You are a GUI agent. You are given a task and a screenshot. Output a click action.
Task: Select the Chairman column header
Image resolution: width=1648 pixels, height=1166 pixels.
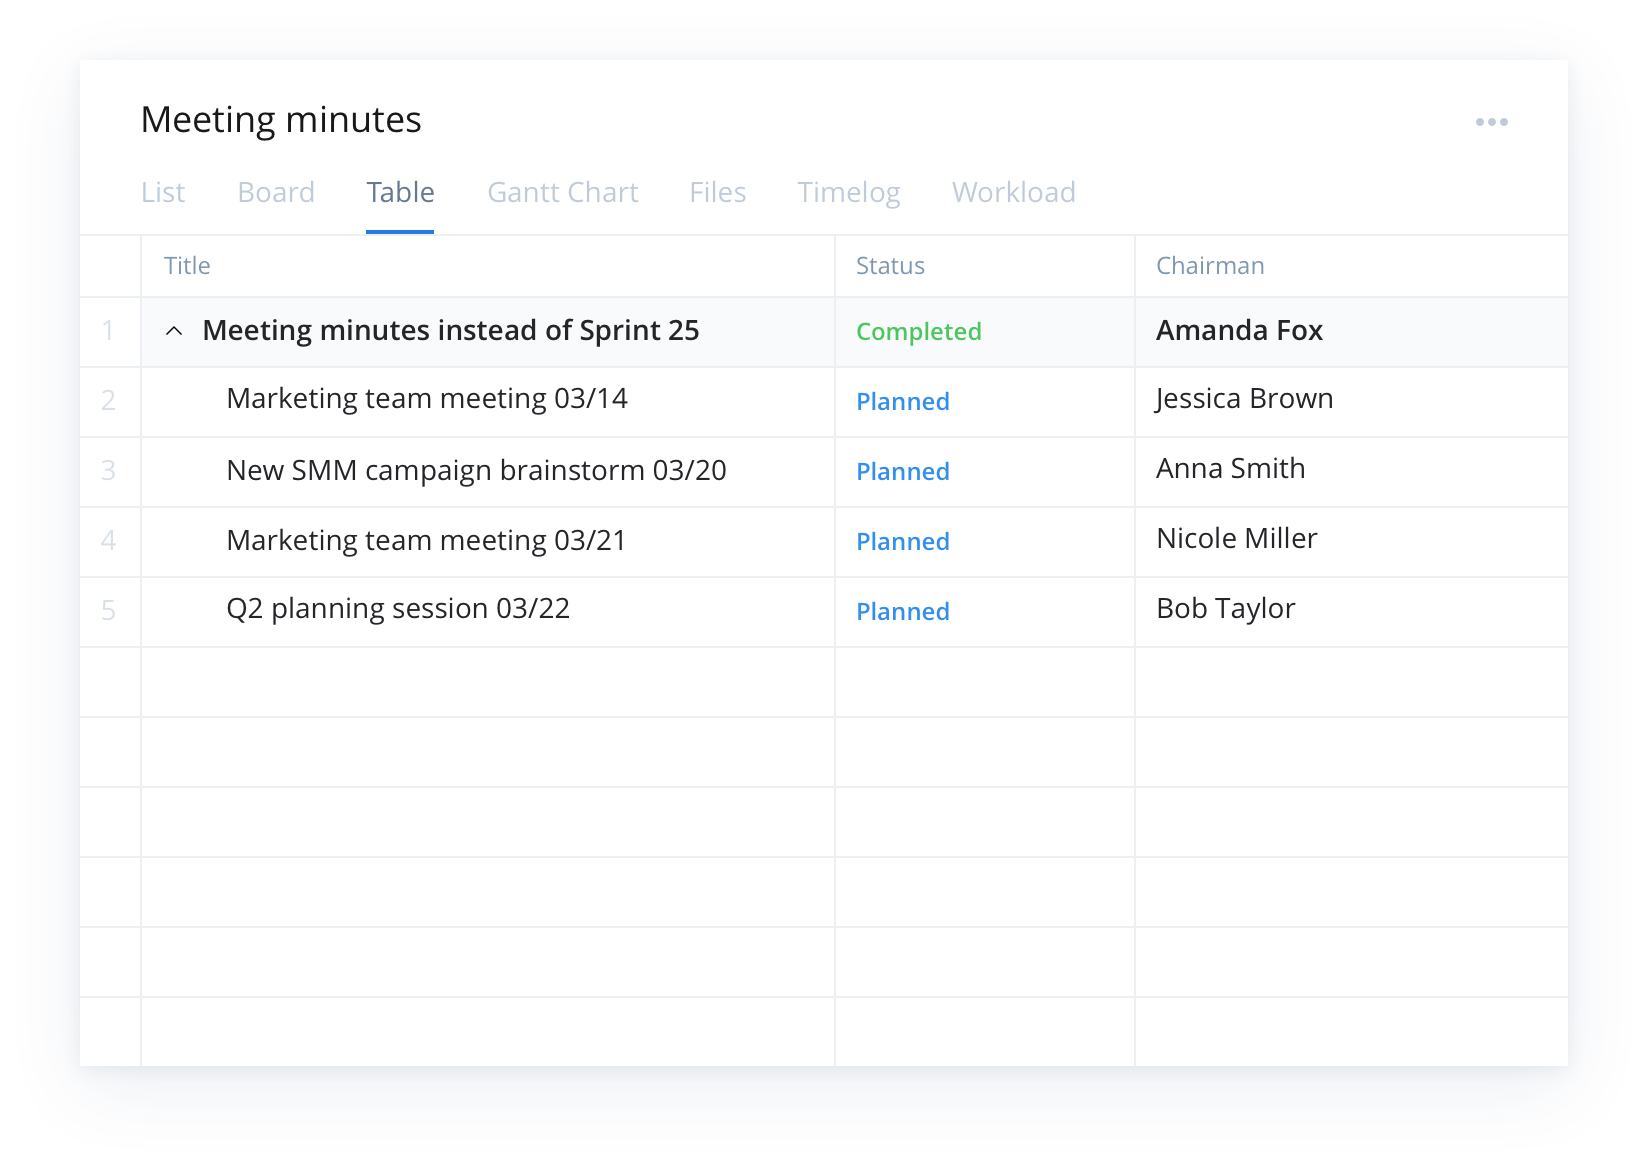1210,265
